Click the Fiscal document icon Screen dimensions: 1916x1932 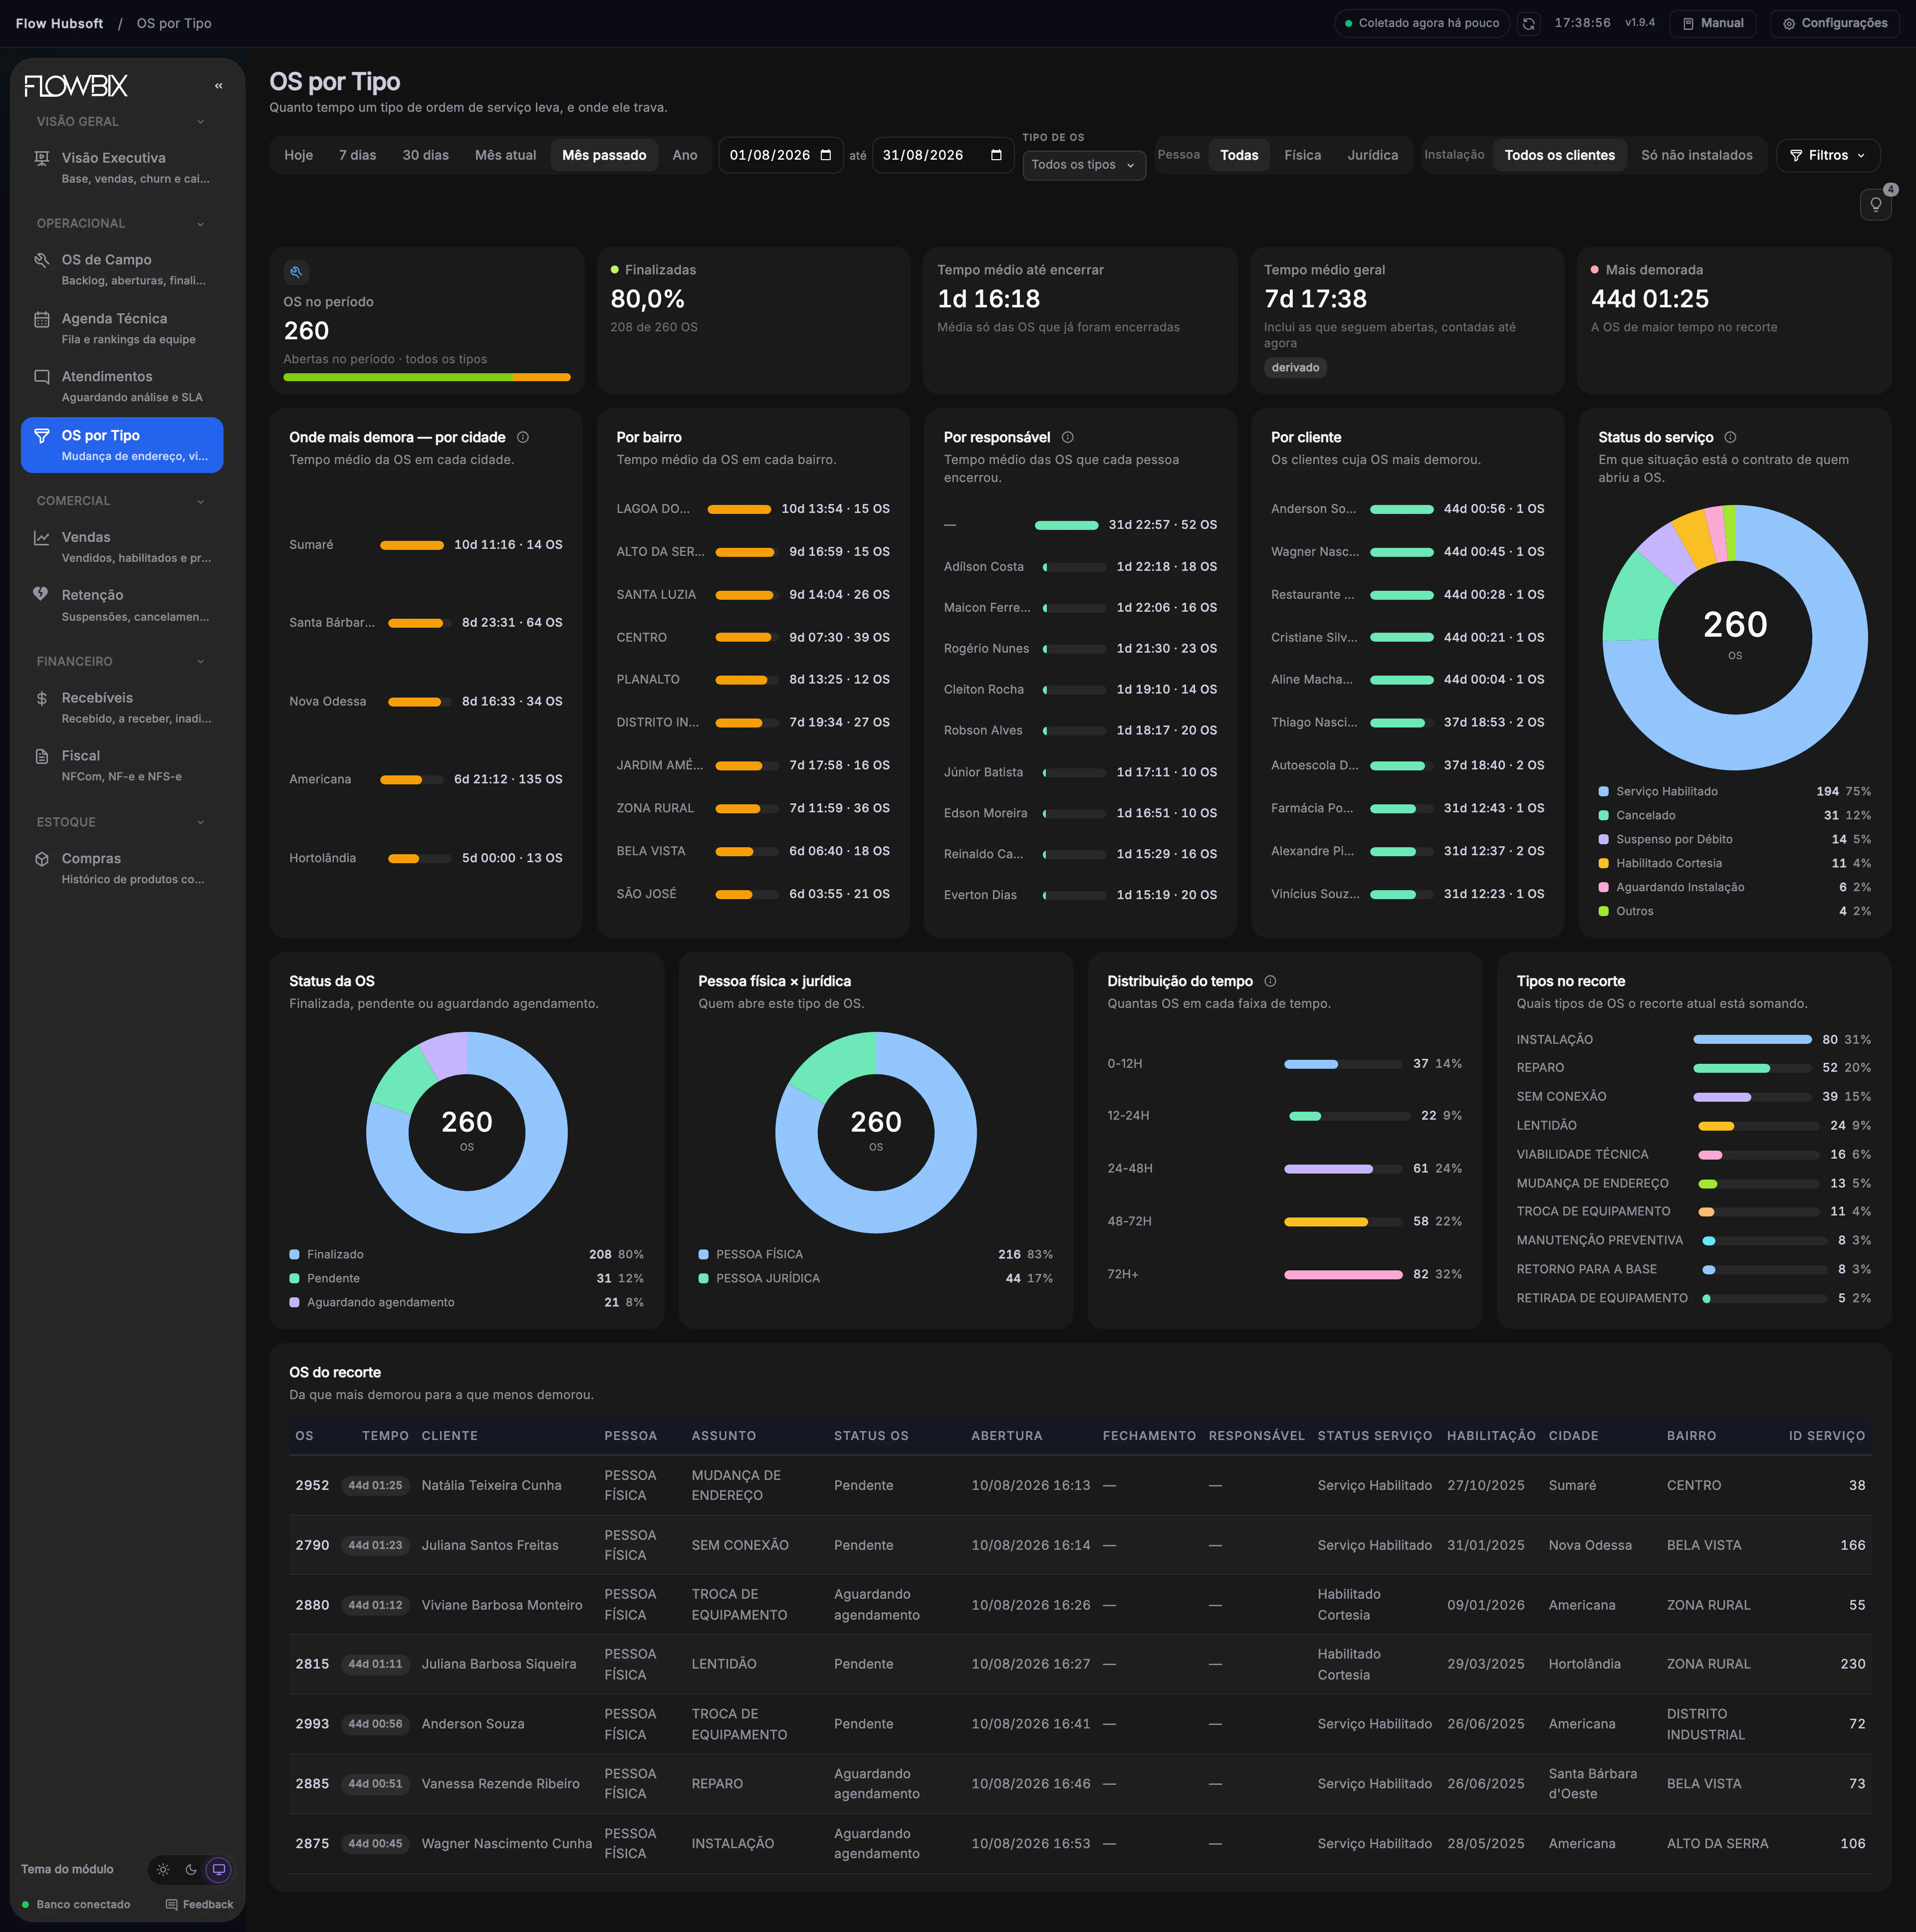42,756
